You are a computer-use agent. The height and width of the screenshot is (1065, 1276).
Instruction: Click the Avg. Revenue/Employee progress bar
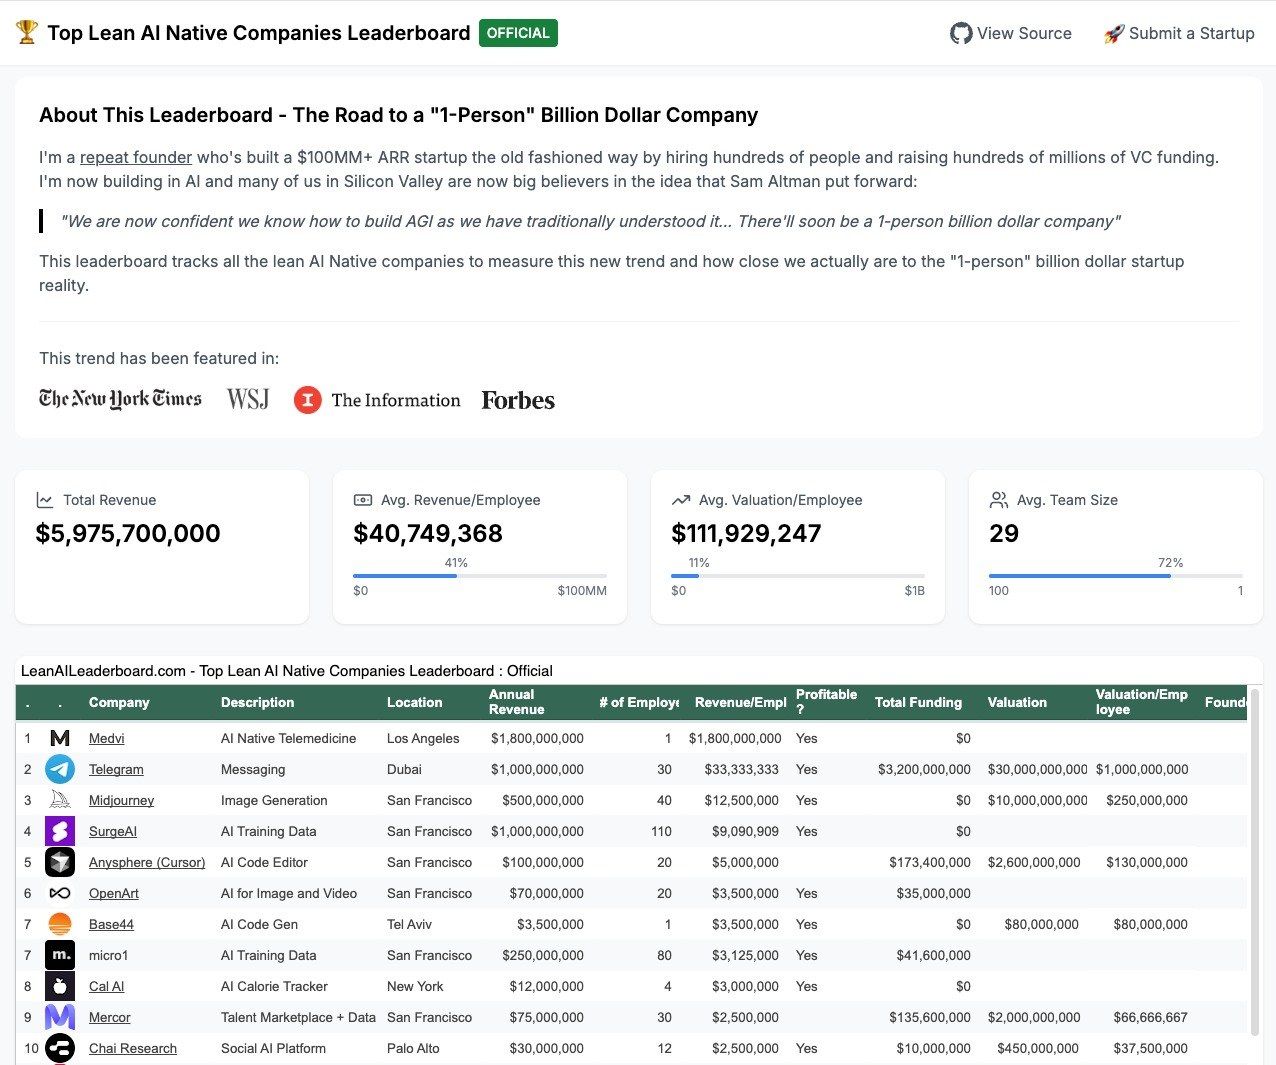(x=480, y=576)
